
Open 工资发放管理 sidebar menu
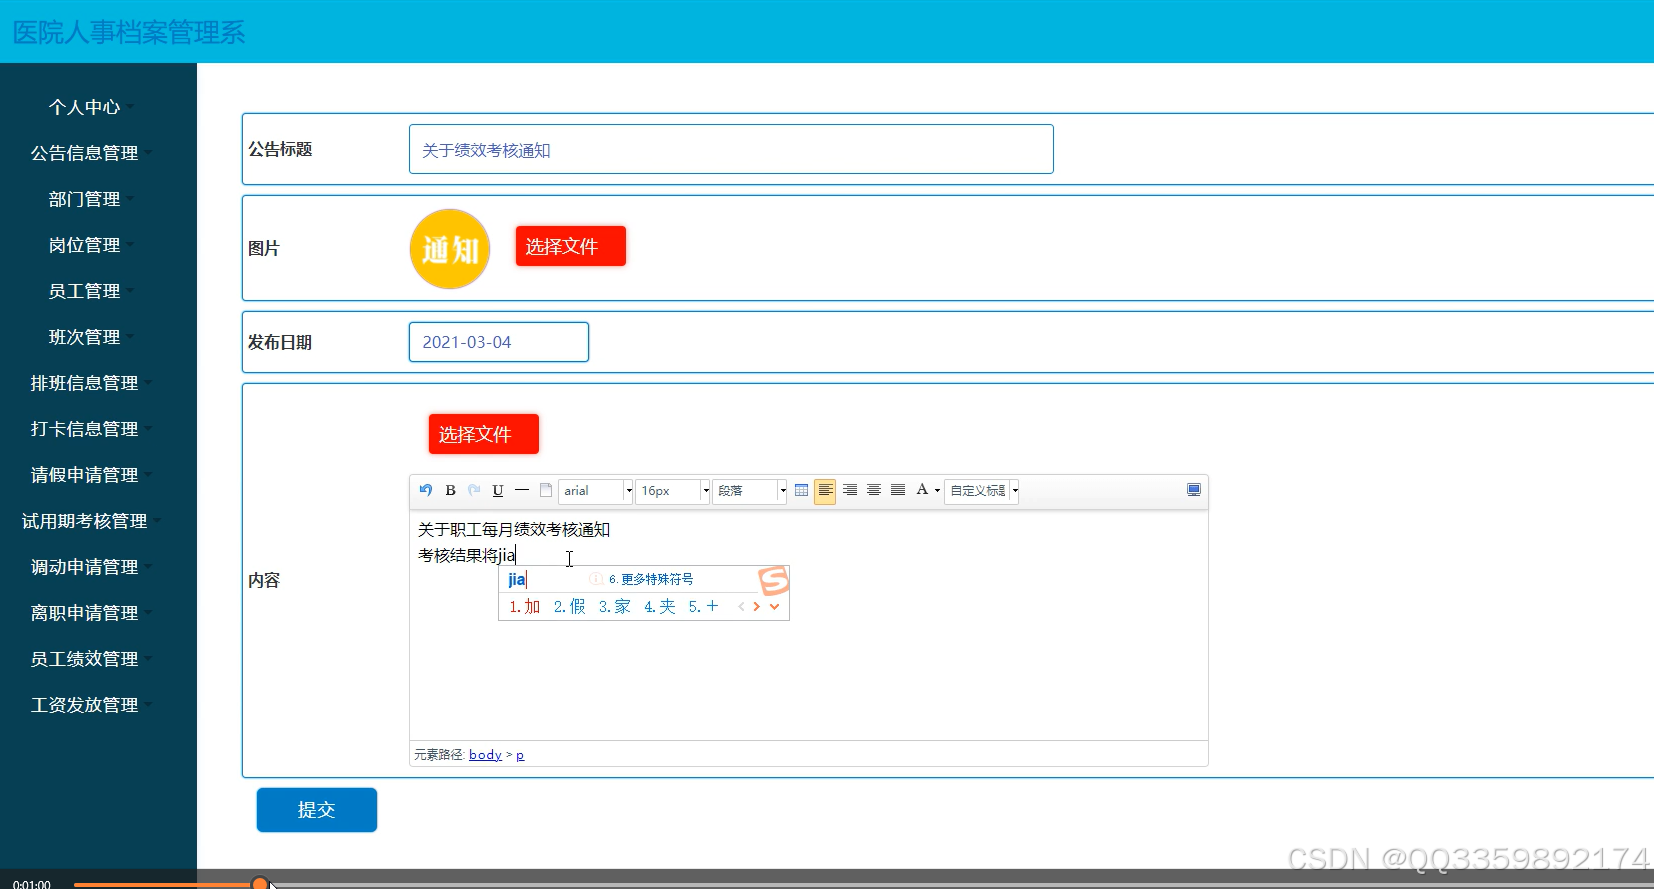[x=85, y=705]
